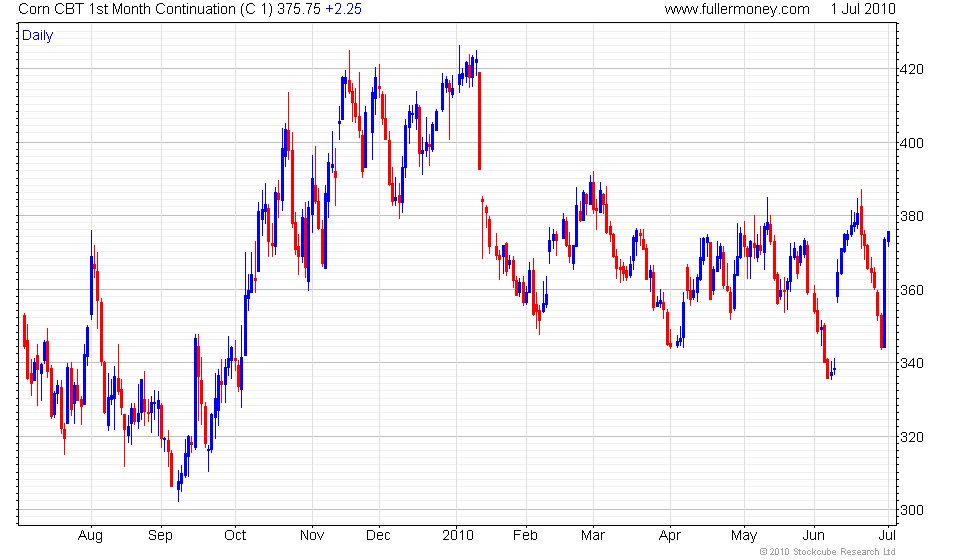Click the 'Oct' month label on the time axis
This screenshot has height=560, width=980.
235,536
